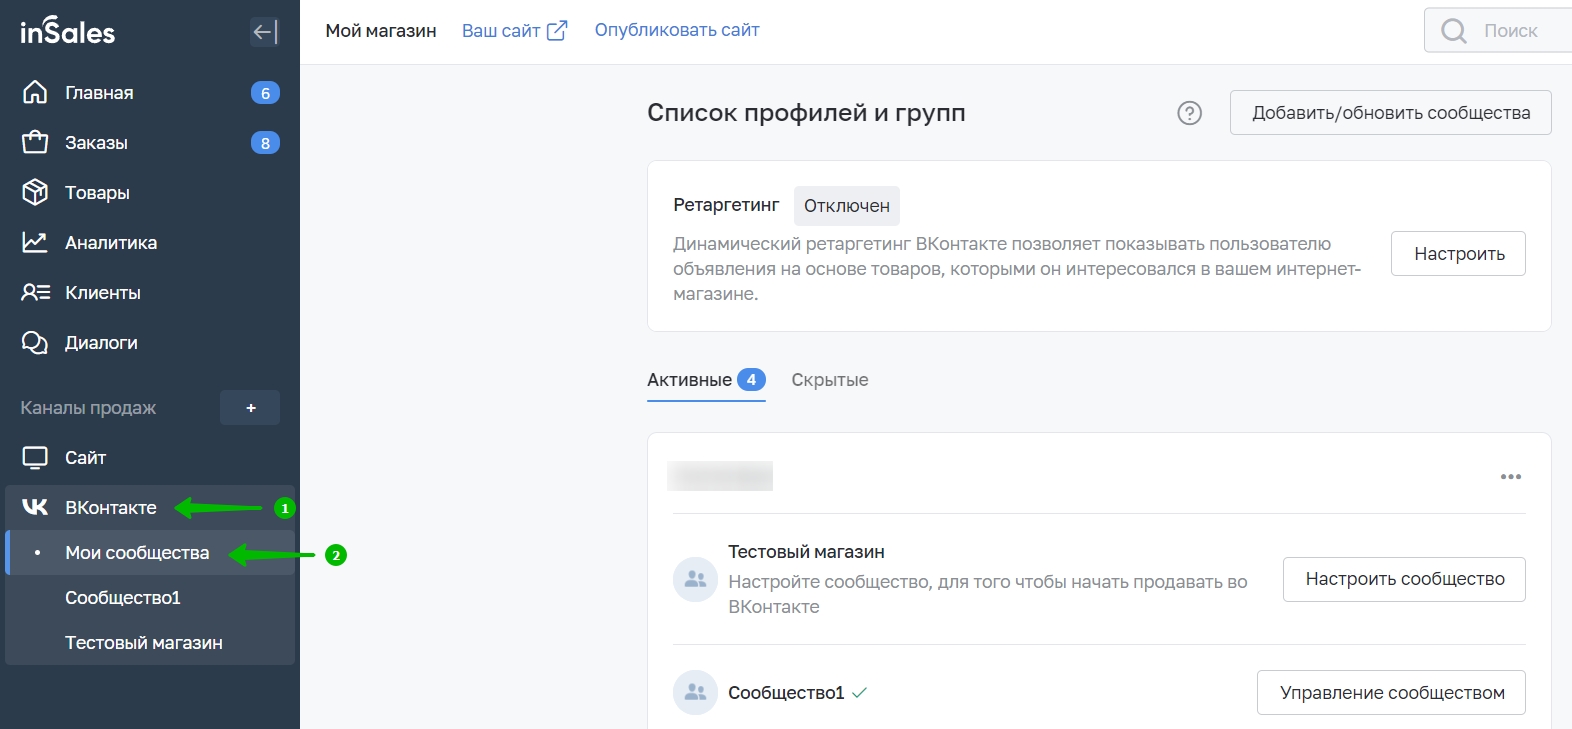Click the Активные count badge 4
Image resolution: width=1572 pixels, height=729 pixels.
click(751, 380)
